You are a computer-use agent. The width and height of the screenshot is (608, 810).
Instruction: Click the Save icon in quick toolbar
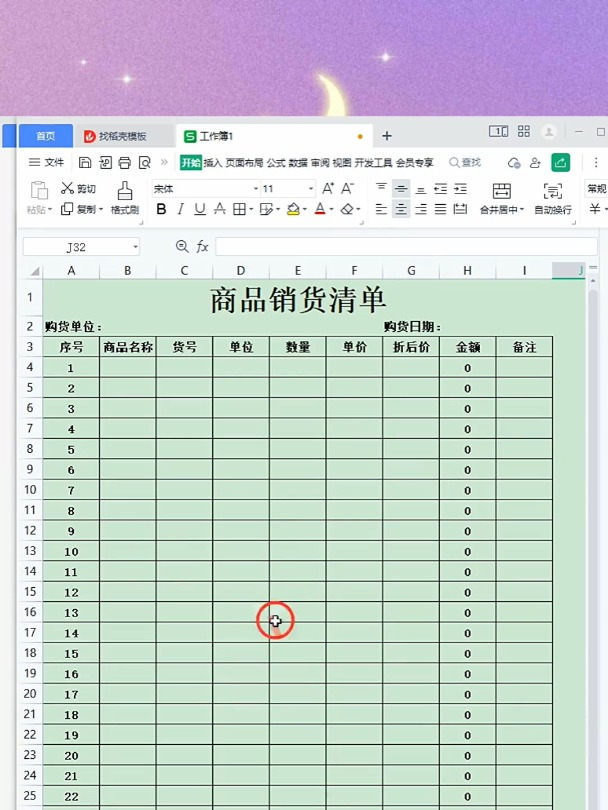pos(85,163)
